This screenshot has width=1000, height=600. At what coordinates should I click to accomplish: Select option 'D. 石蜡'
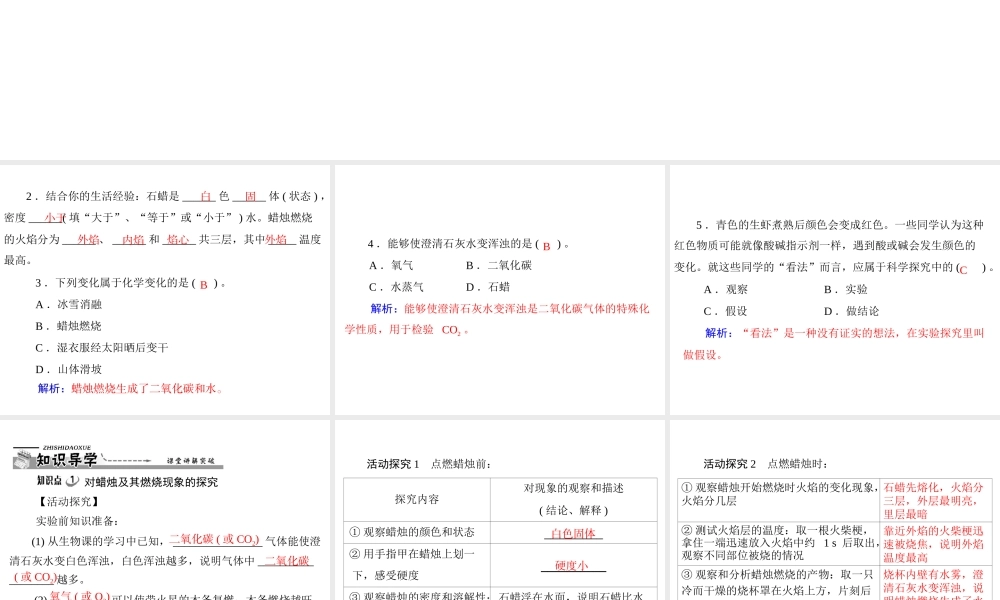point(488,287)
